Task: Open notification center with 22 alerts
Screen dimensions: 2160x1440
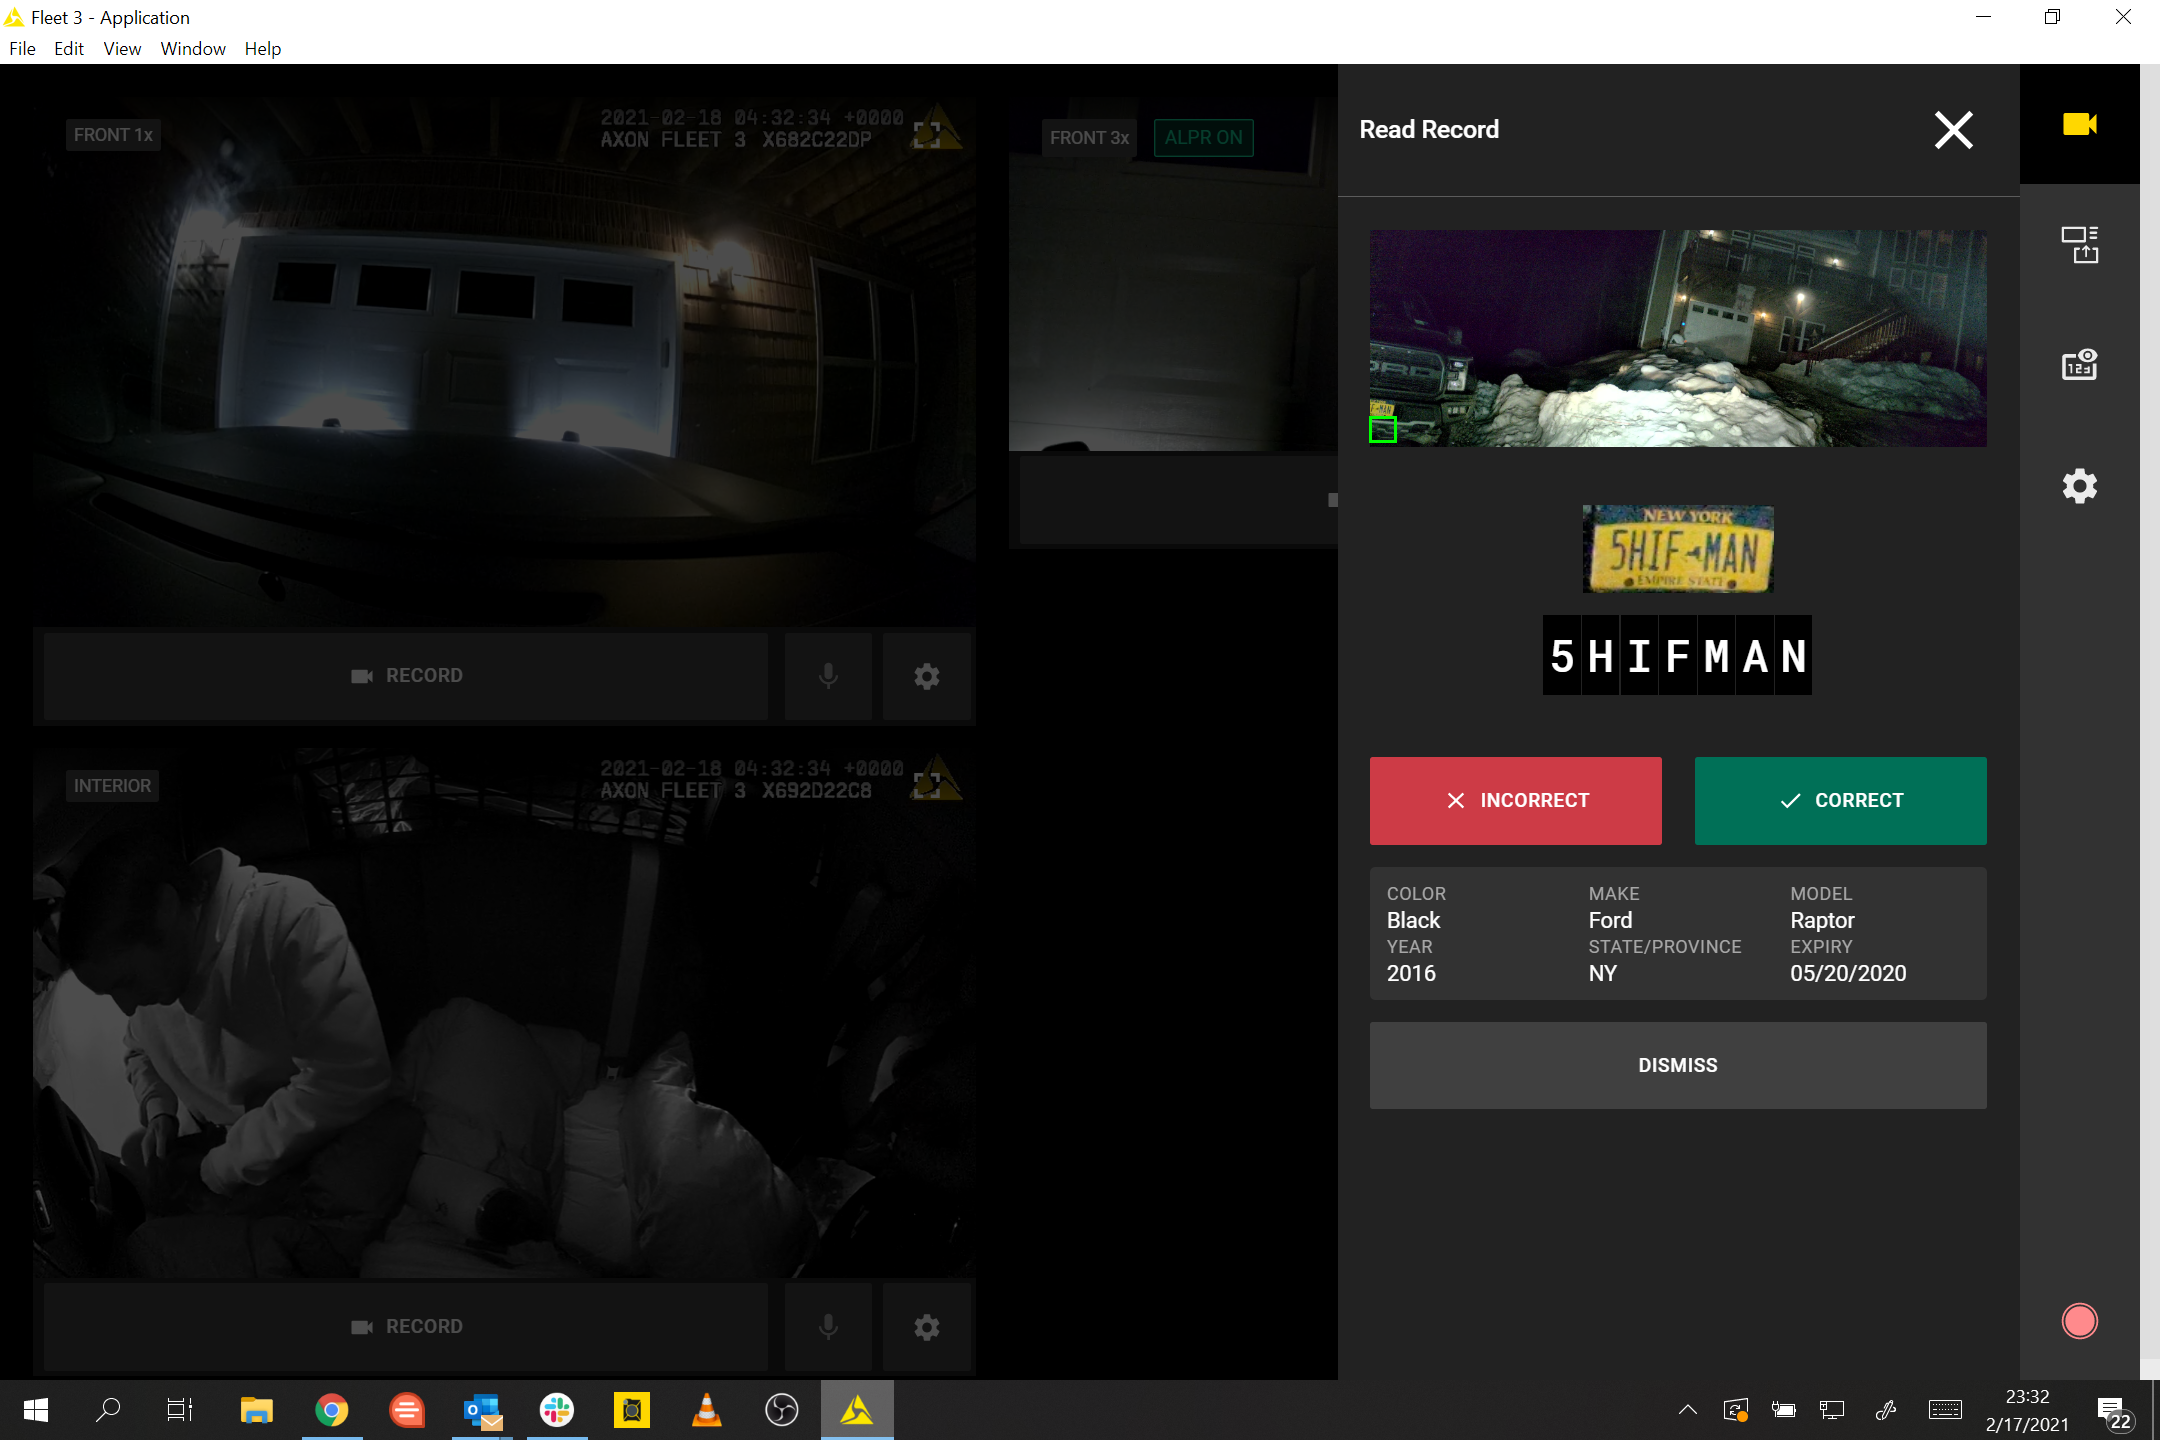Action: (2114, 1412)
